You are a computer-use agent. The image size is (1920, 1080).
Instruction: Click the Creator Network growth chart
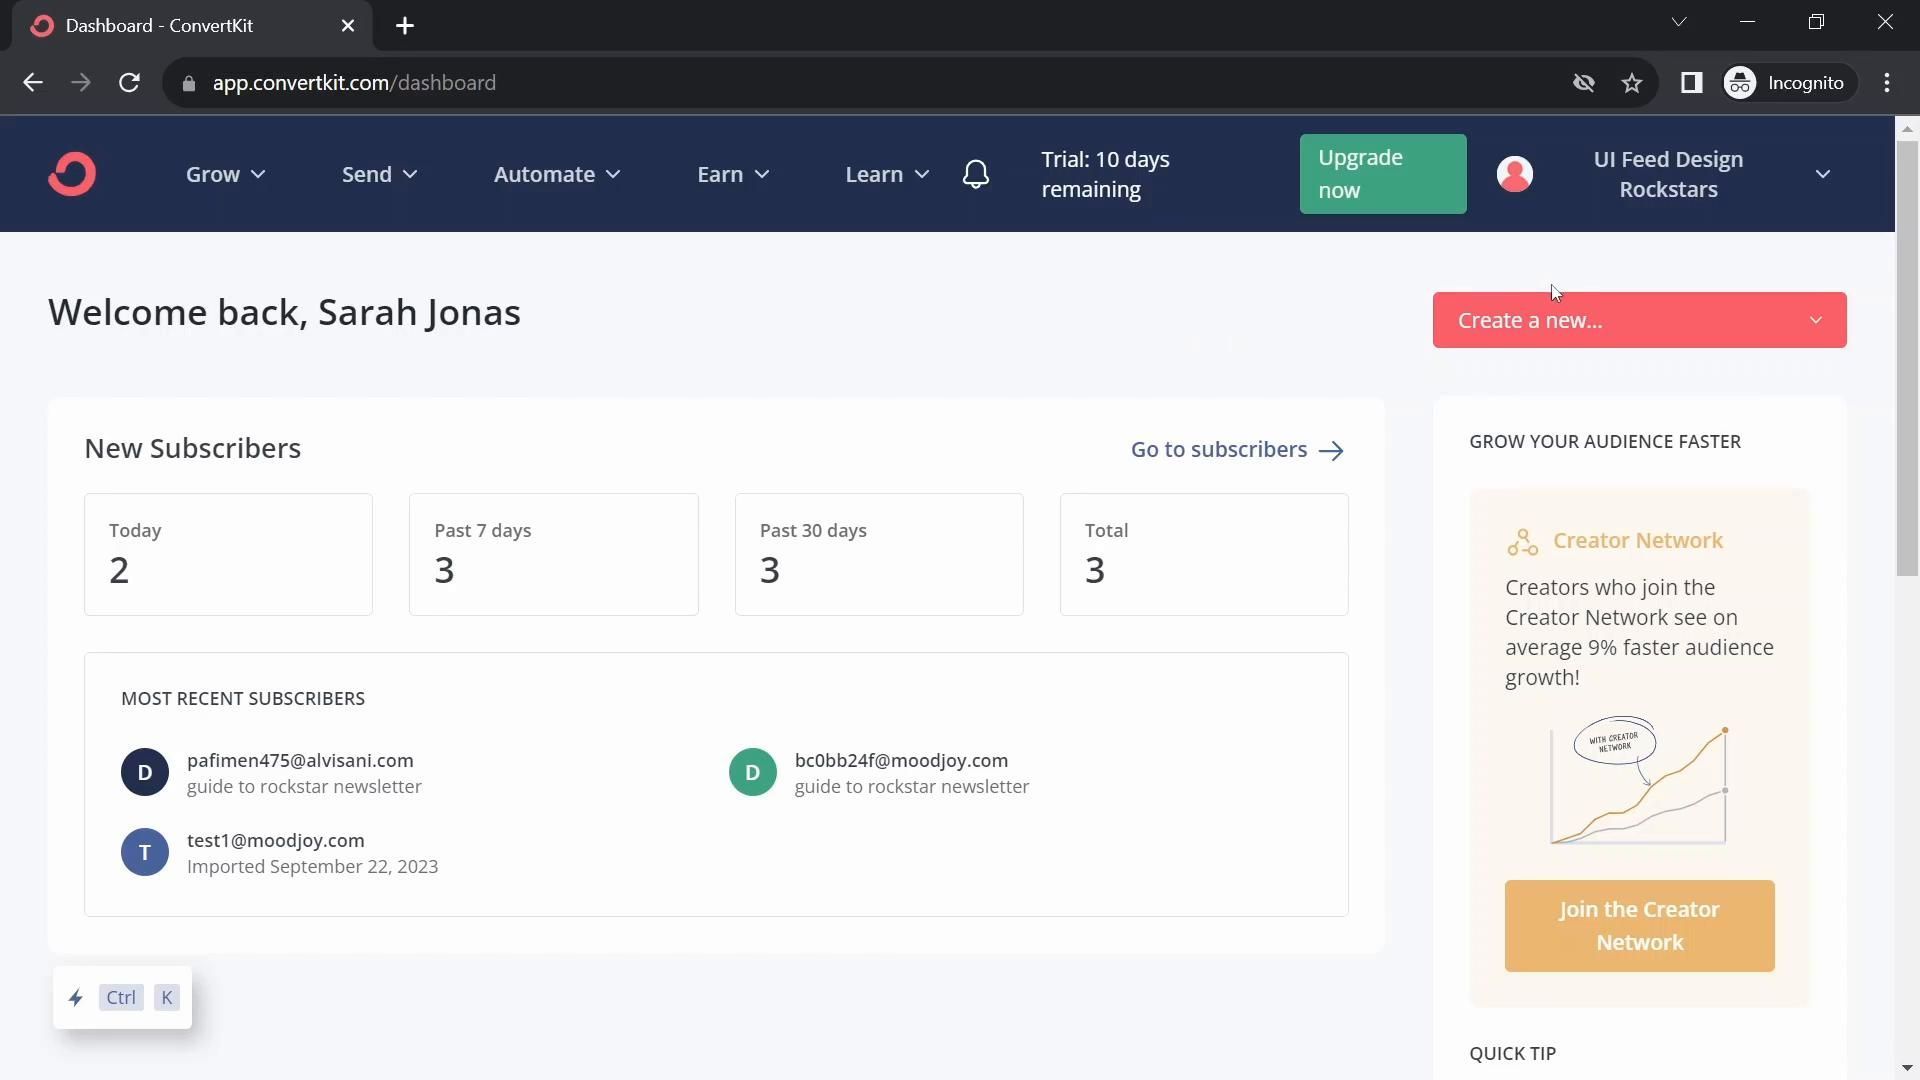pos(1639,782)
